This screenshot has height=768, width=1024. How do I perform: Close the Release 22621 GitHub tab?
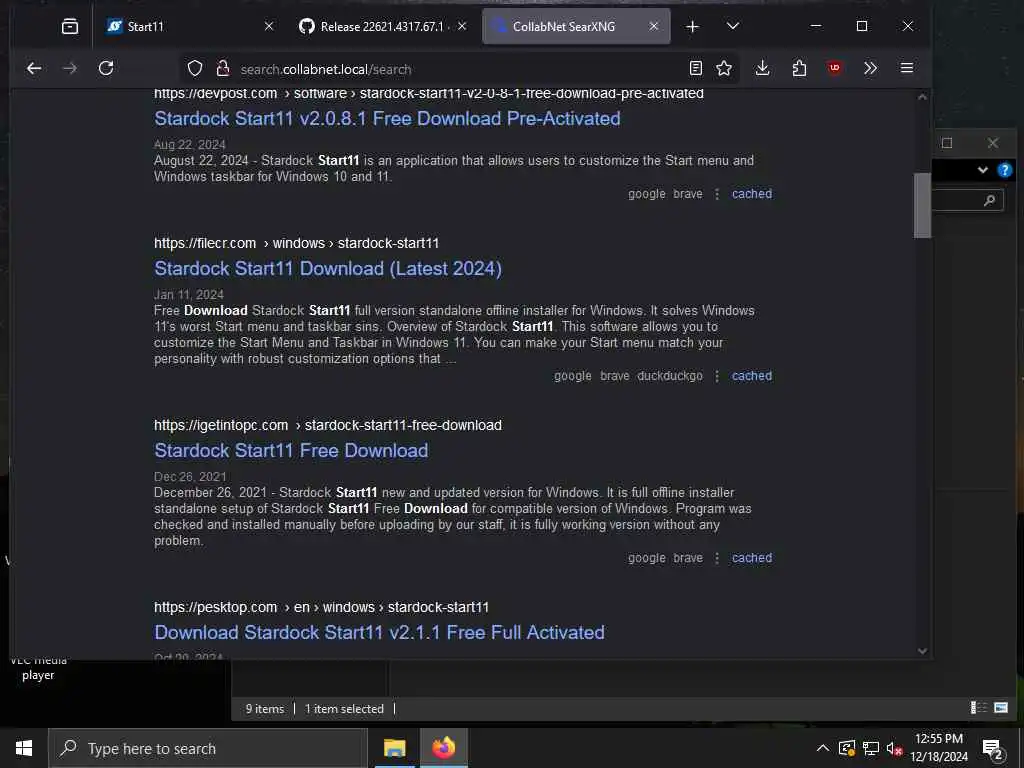[x=462, y=26]
